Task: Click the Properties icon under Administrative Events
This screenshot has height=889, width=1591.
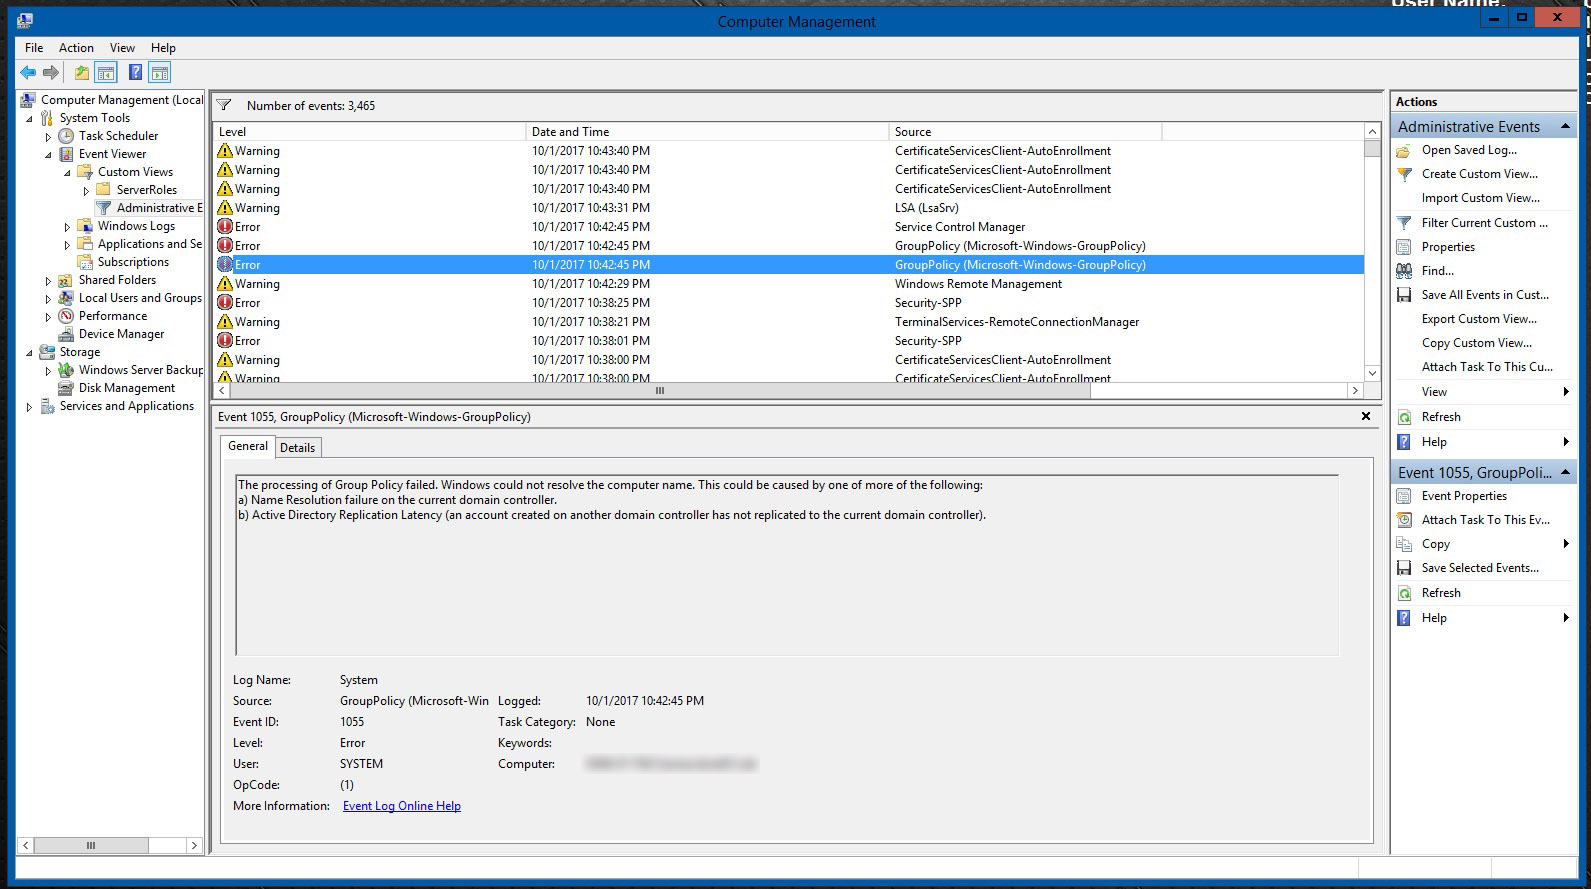Action: pyautogui.click(x=1404, y=247)
